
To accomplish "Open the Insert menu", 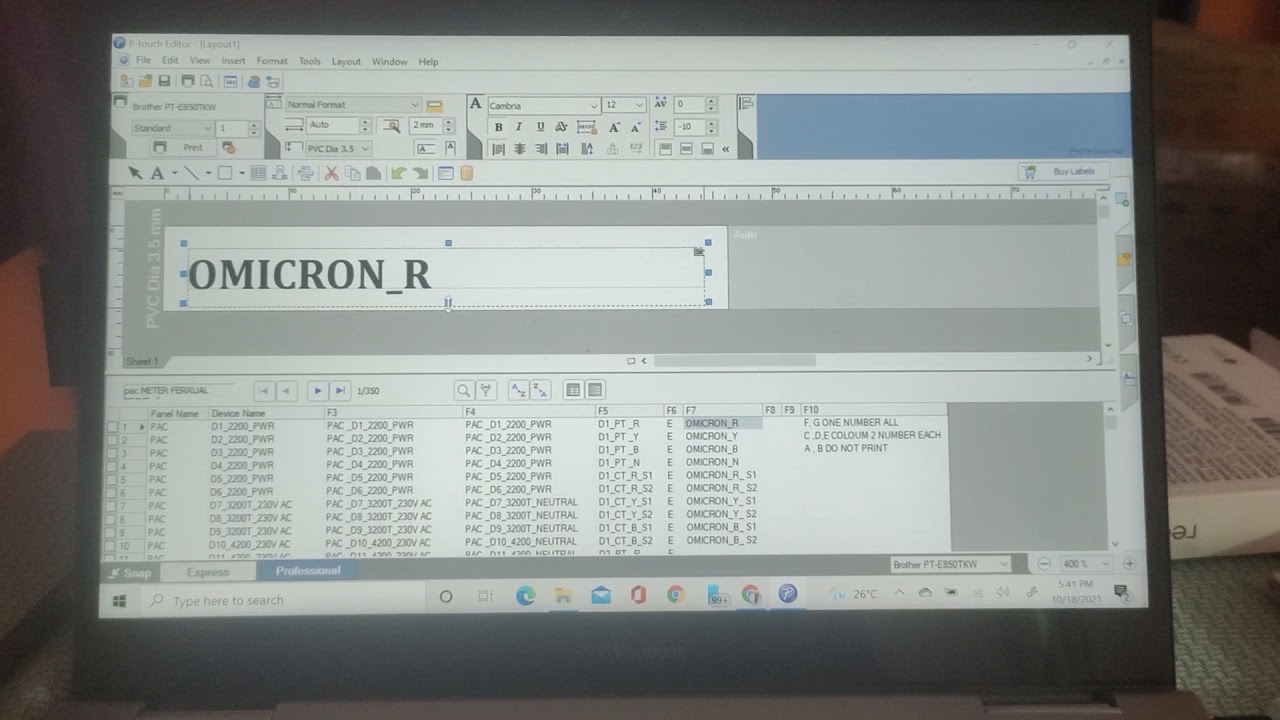I will [x=233, y=61].
